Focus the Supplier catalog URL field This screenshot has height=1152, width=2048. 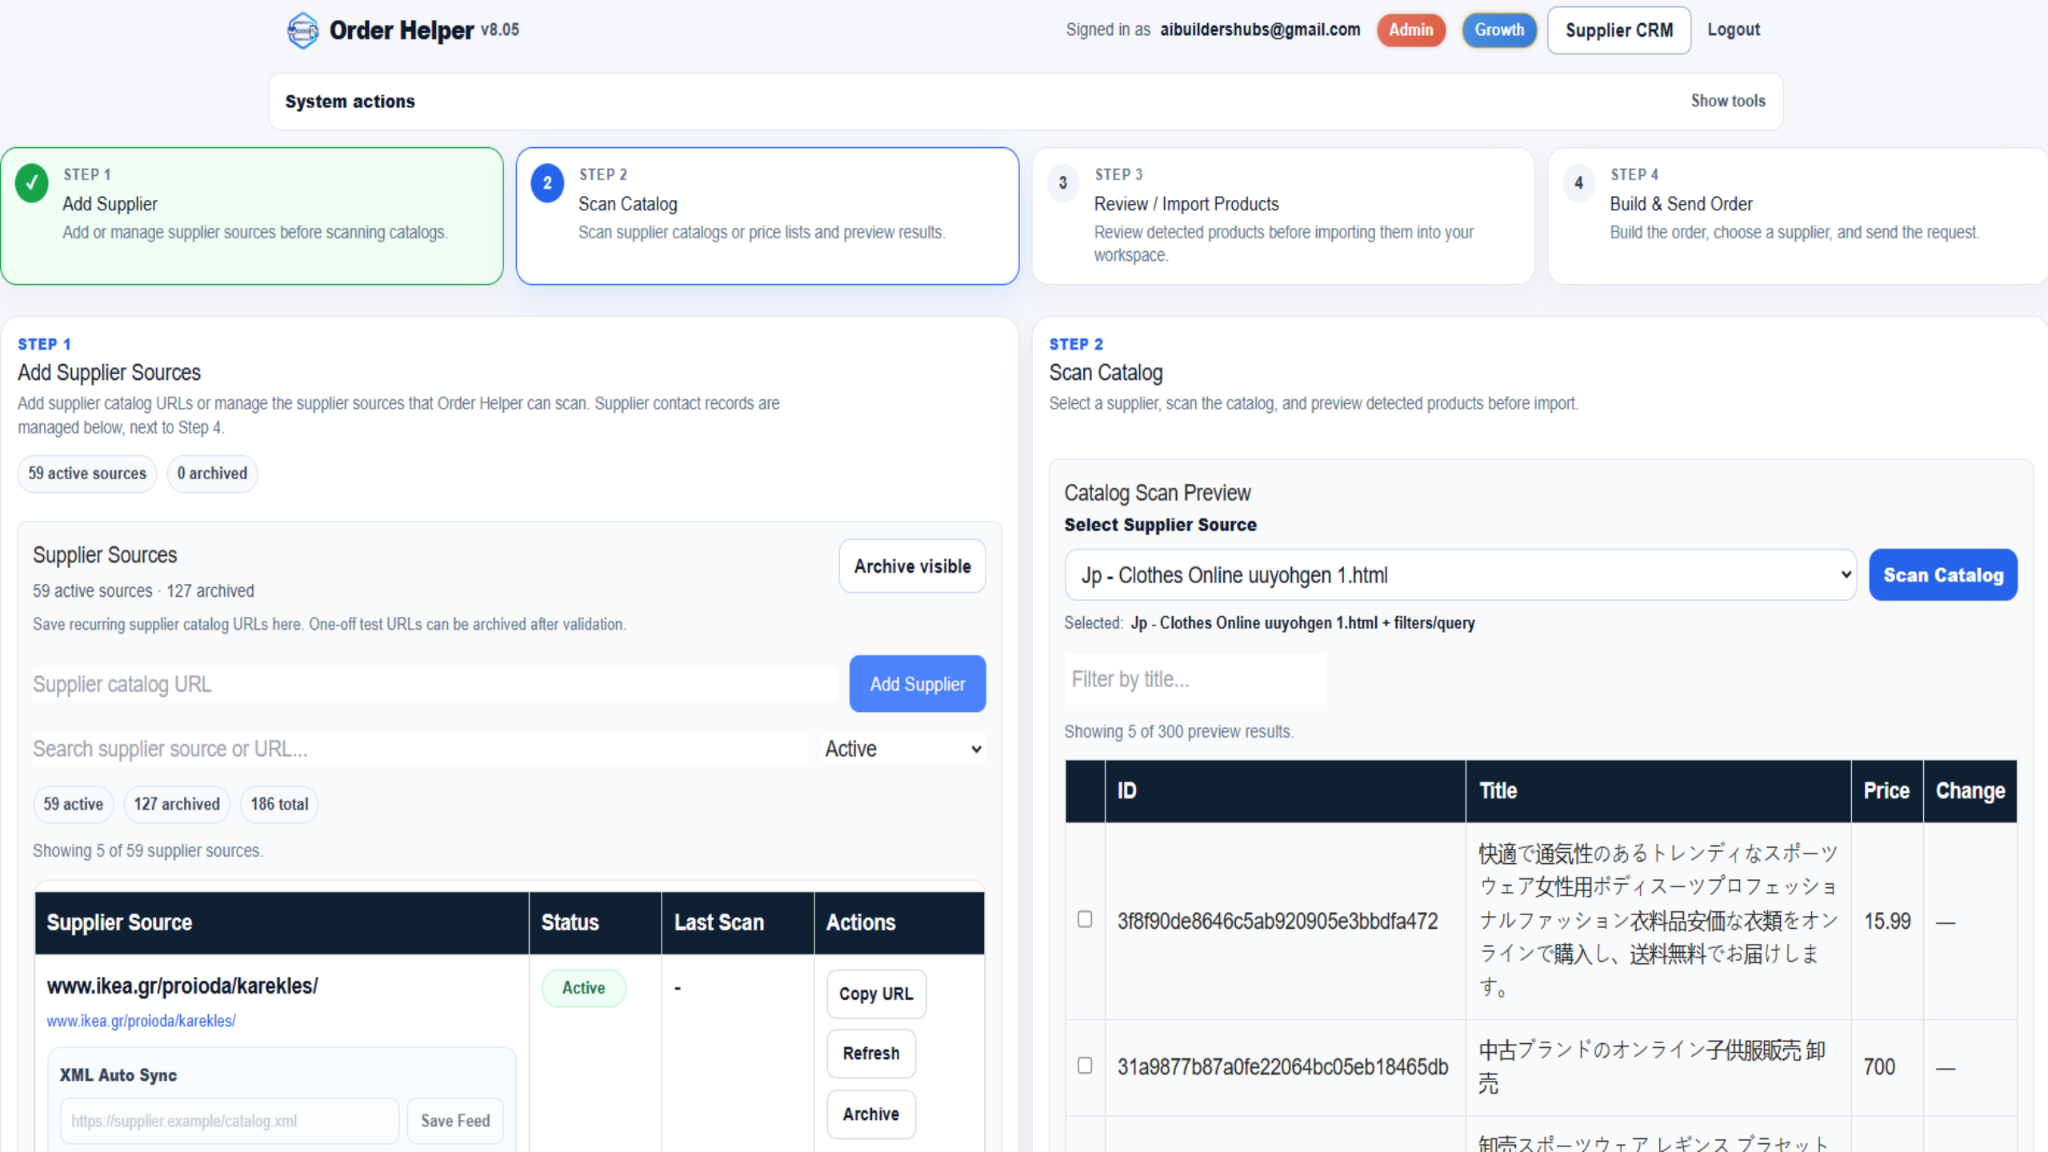[435, 684]
